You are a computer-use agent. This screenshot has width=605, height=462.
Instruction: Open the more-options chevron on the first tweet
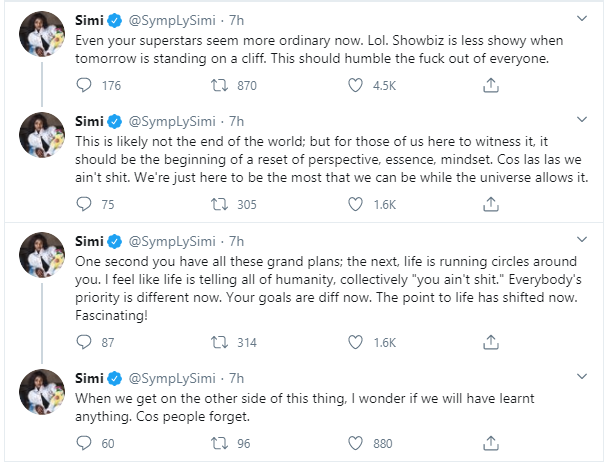[583, 20]
